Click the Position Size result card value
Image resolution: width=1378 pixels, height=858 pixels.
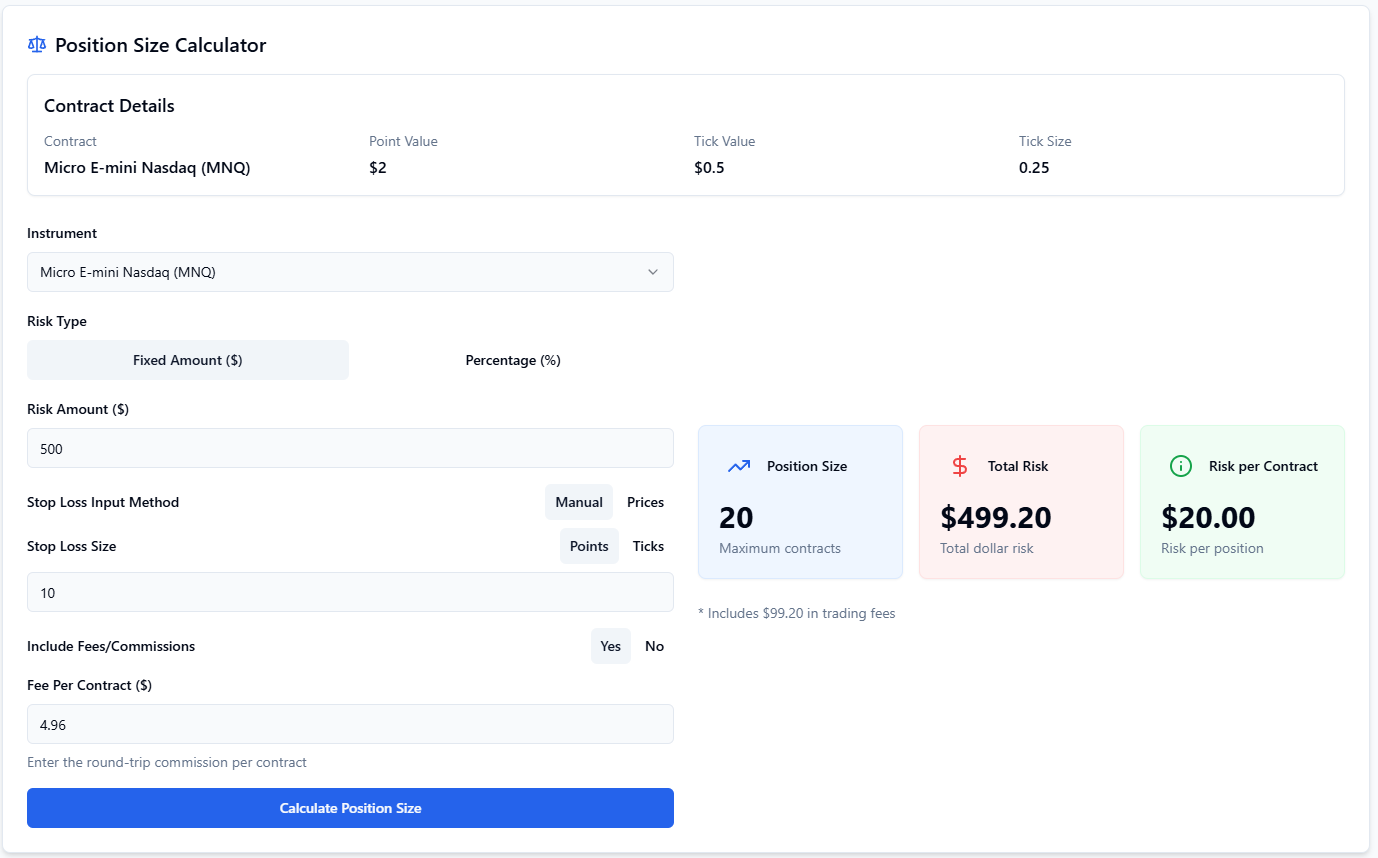[x=737, y=518]
